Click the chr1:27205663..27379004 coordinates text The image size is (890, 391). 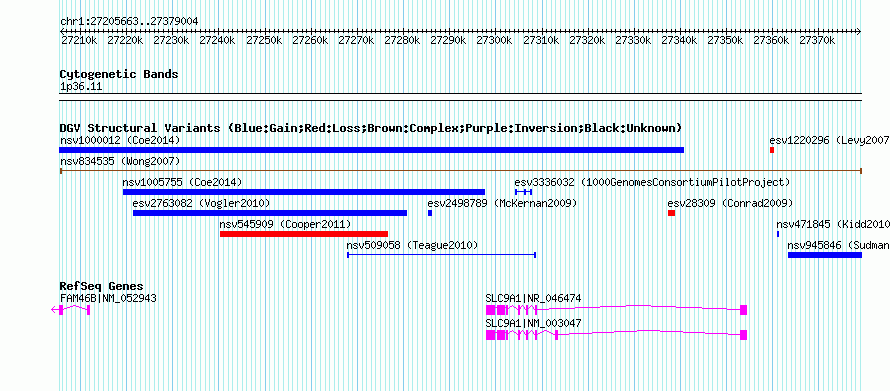(129, 22)
